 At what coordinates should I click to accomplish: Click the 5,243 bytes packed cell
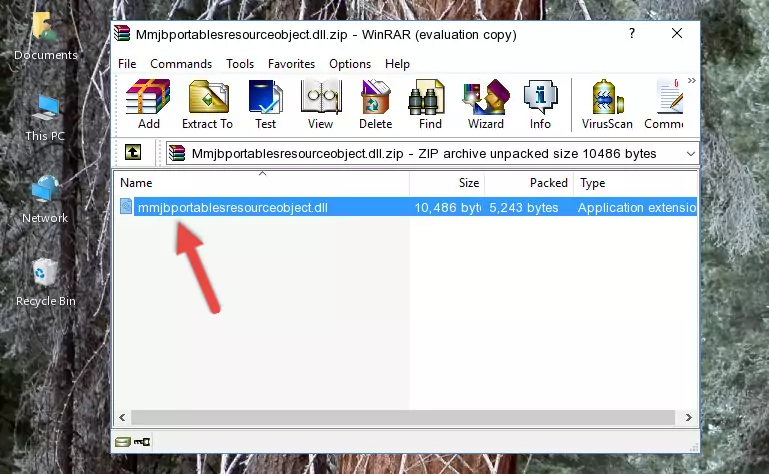point(524,208)
